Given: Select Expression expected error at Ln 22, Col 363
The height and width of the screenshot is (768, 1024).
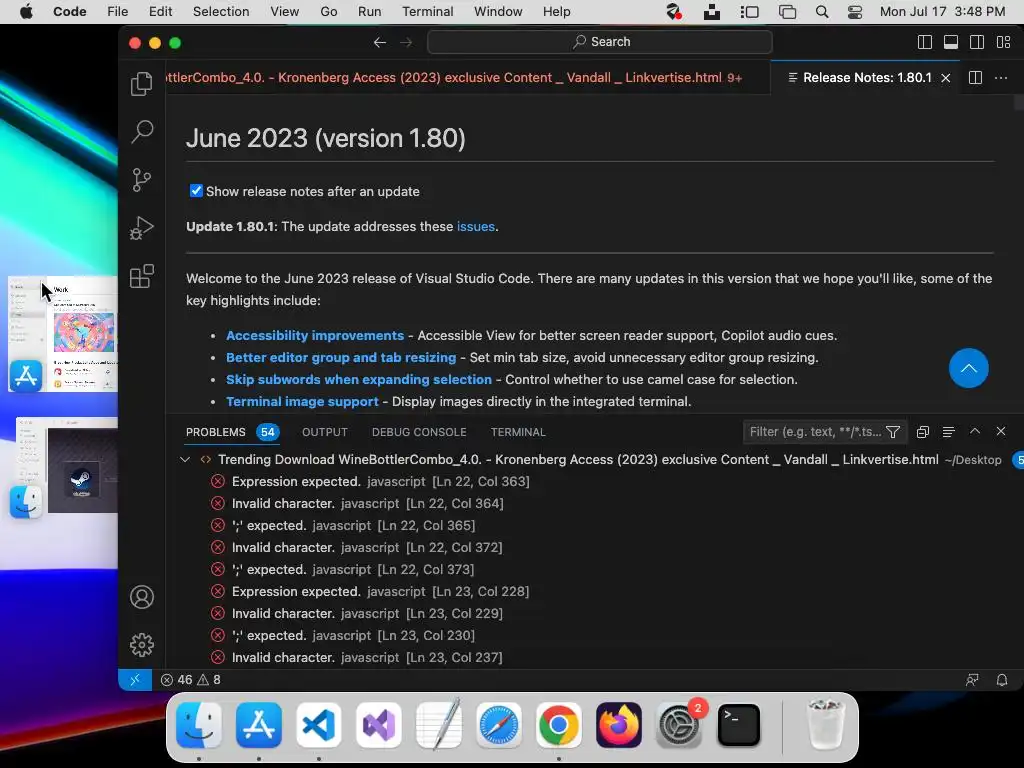Looking at the screenshot, I should (x=380, y=482).
